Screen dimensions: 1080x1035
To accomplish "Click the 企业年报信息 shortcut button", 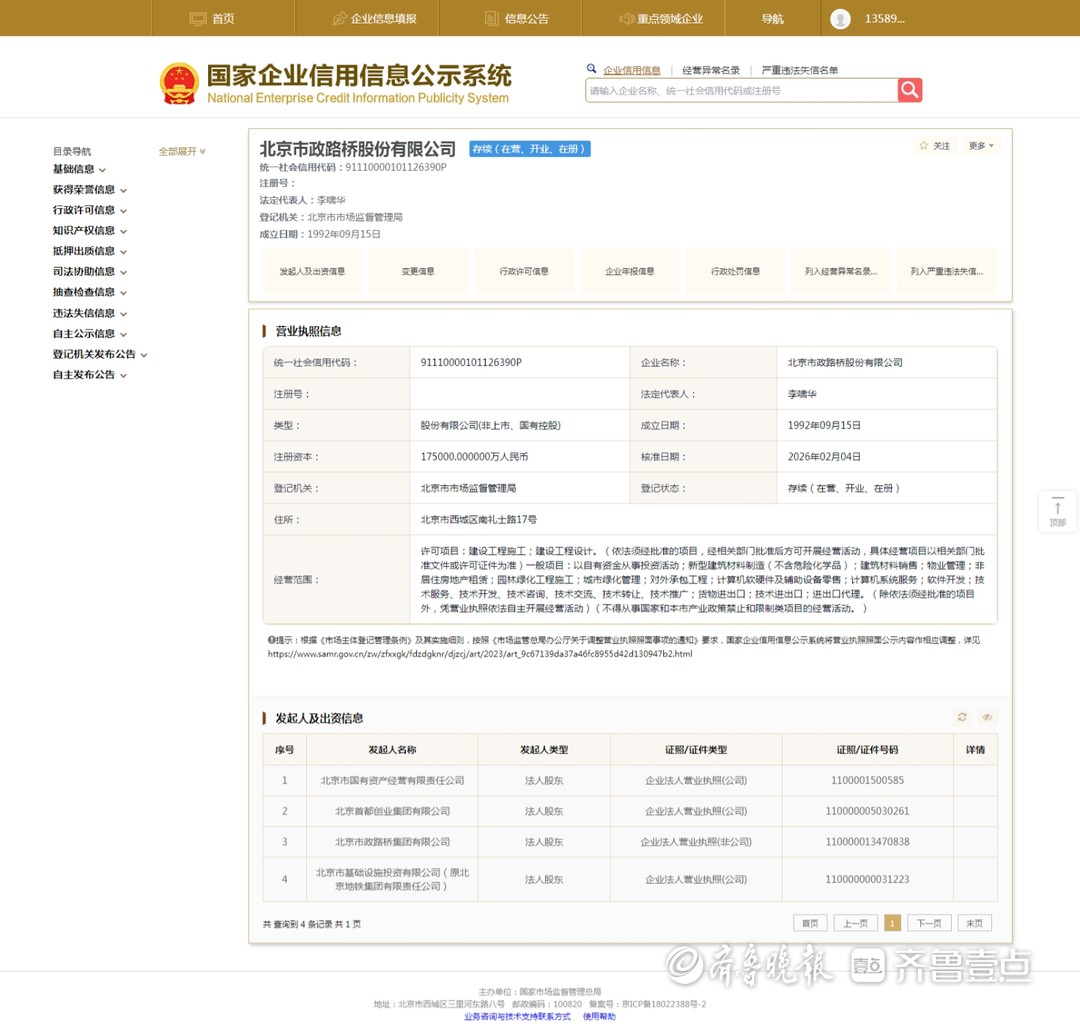I will [630, 271].
